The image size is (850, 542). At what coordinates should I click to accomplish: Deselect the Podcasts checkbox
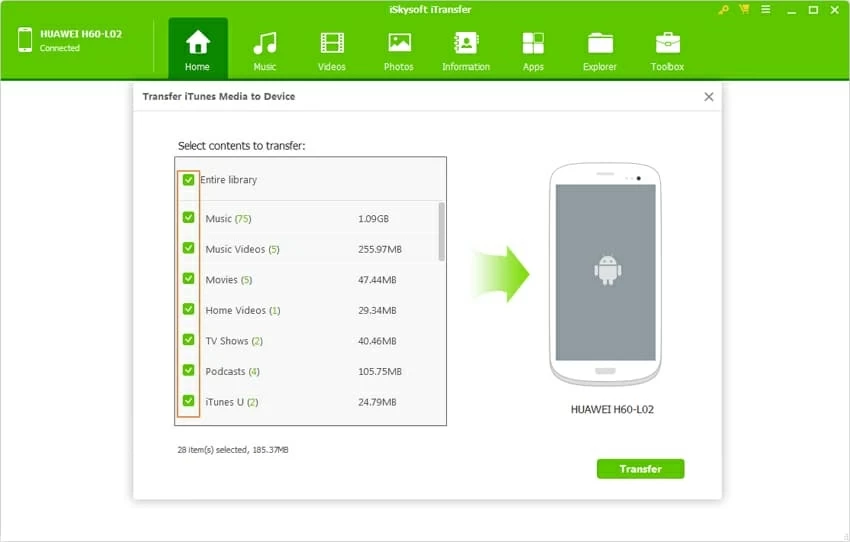(188, 371)
